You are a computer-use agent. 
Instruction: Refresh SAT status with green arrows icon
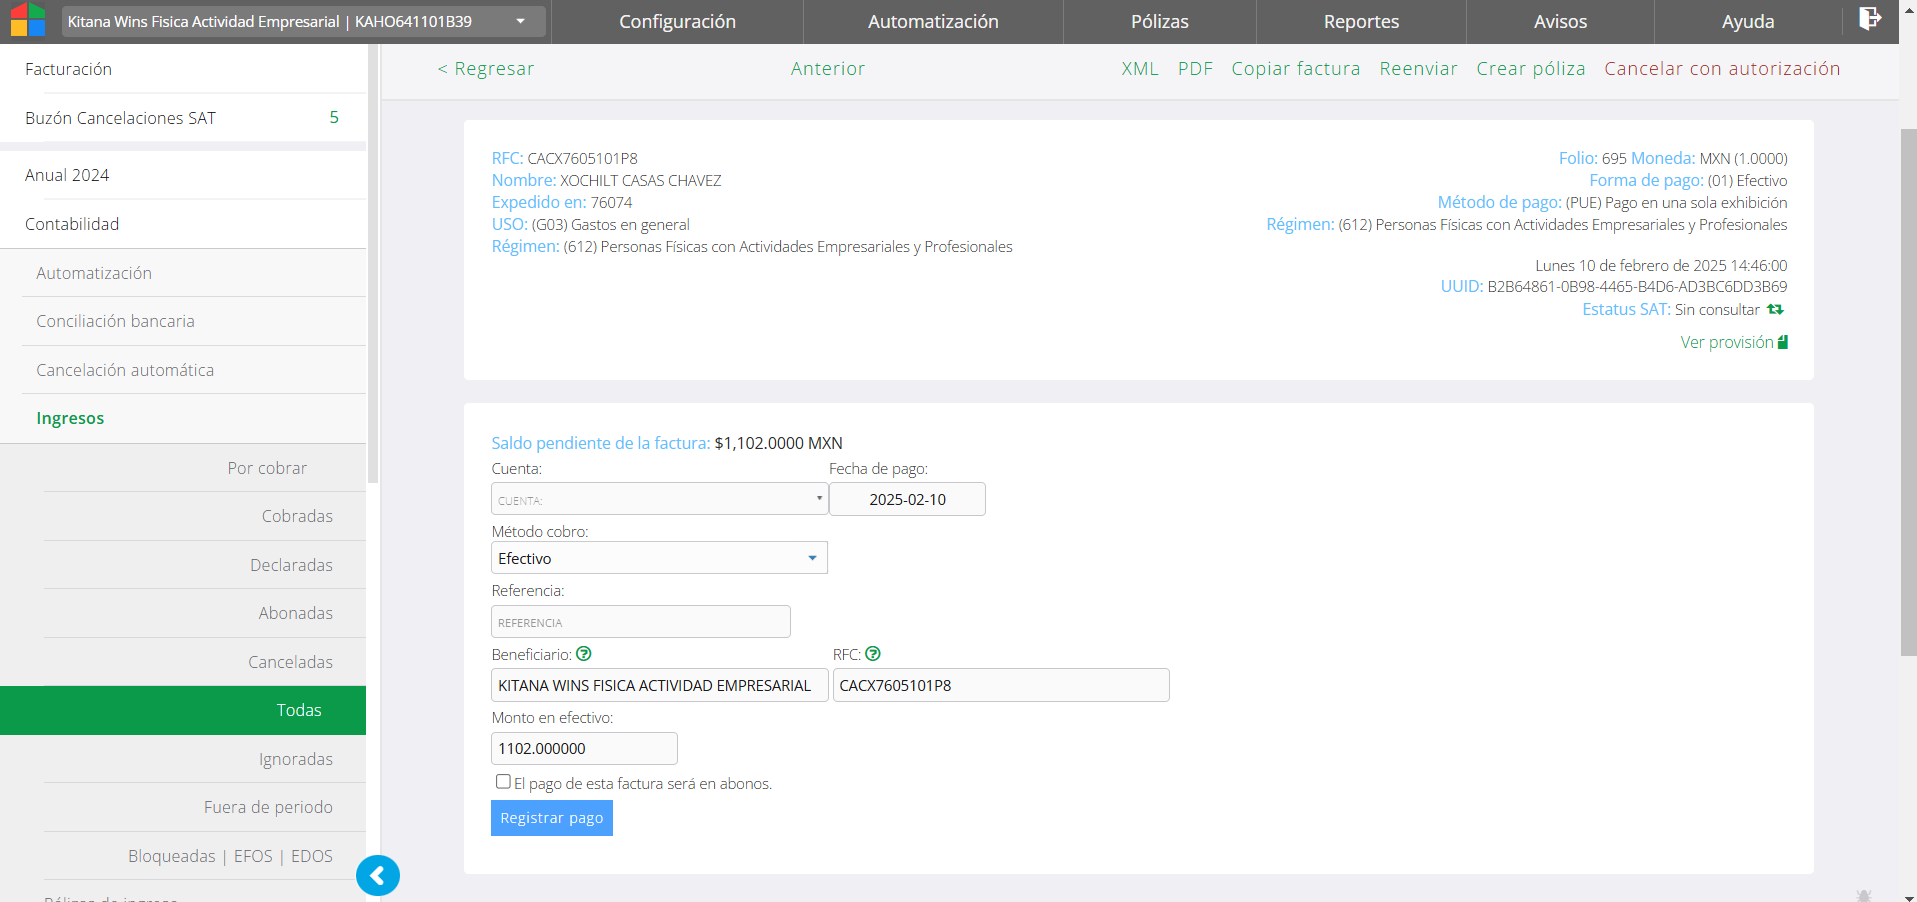click(1775, 310)
